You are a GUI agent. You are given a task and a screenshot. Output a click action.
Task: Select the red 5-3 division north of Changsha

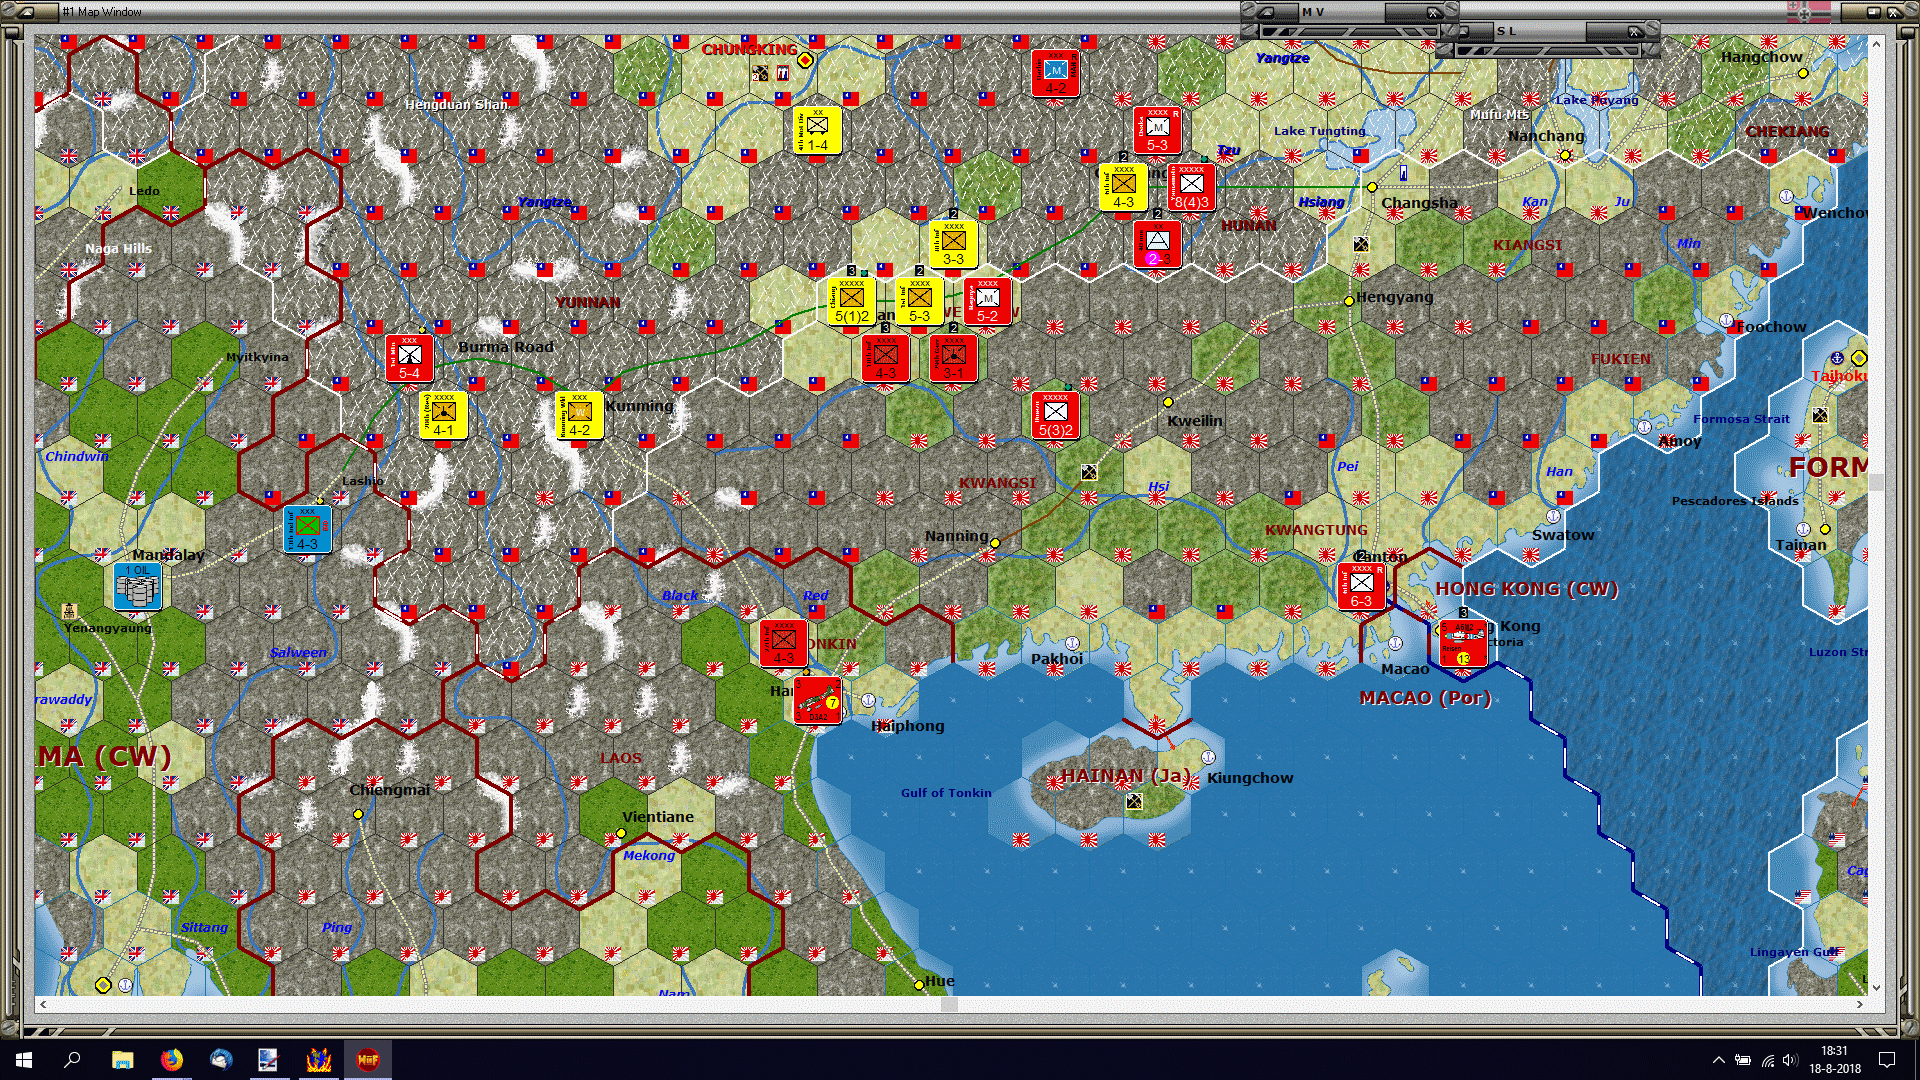click(x=1158, y=131)
